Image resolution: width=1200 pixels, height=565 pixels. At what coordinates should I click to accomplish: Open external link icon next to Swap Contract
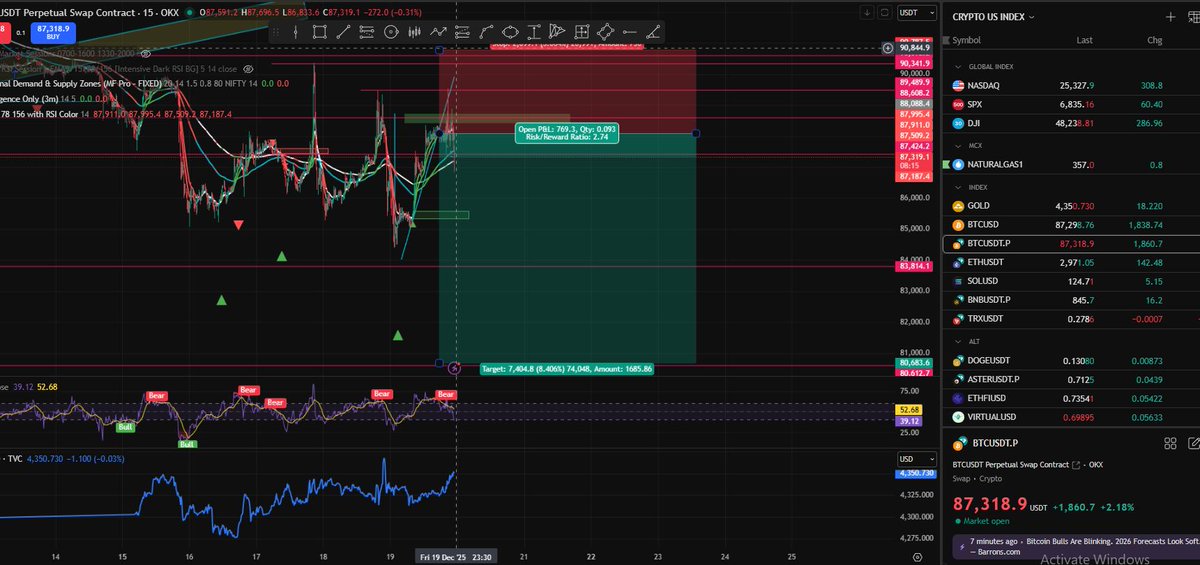1076,466
